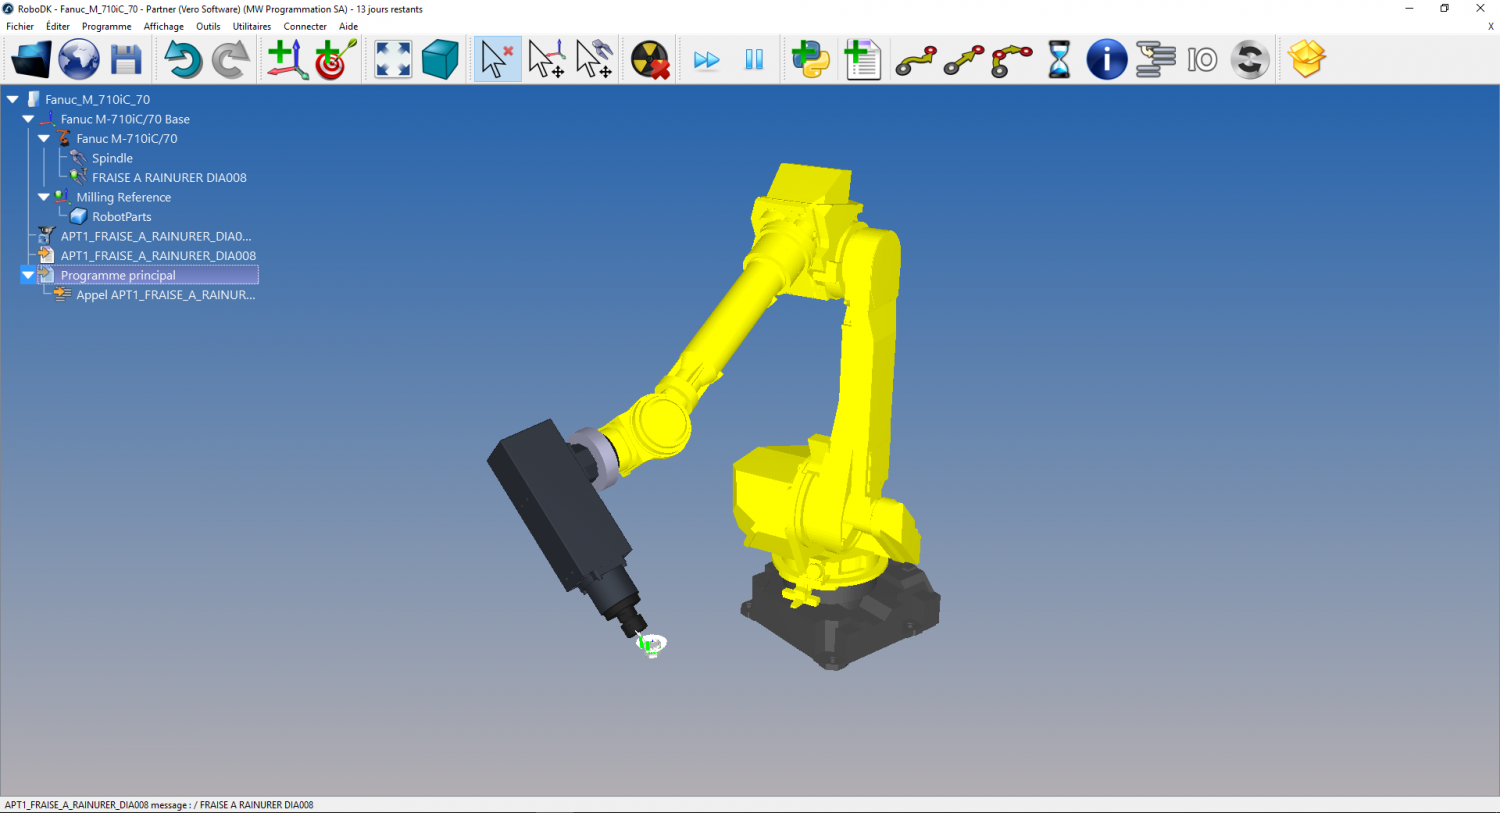Add a reference frame
The height and width of the screenshot is (813, 1500).
(x=287, y=60)
